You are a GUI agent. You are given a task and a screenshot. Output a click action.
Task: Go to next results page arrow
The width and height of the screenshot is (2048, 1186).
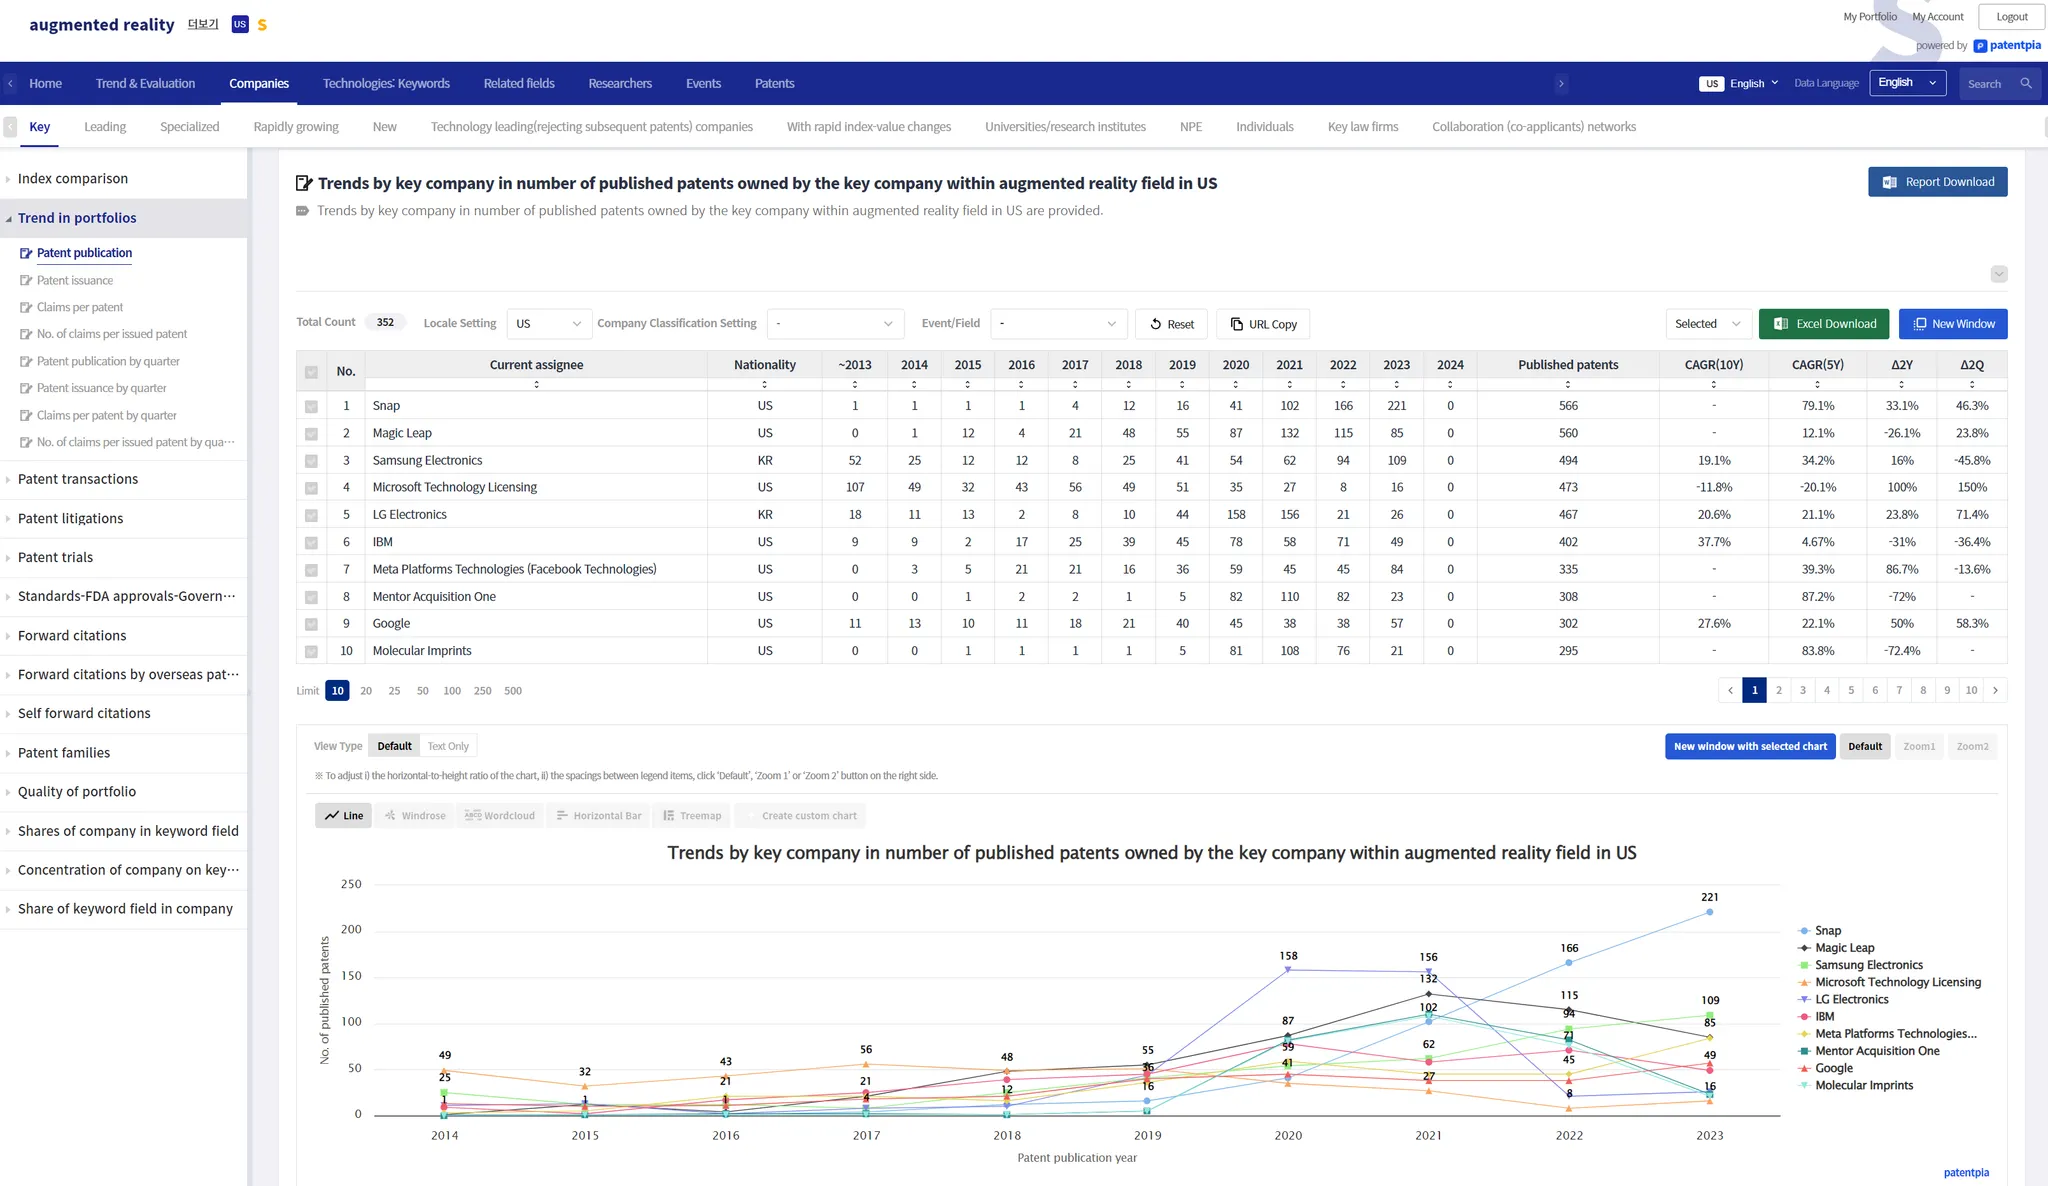click(x=1995, y=690)
